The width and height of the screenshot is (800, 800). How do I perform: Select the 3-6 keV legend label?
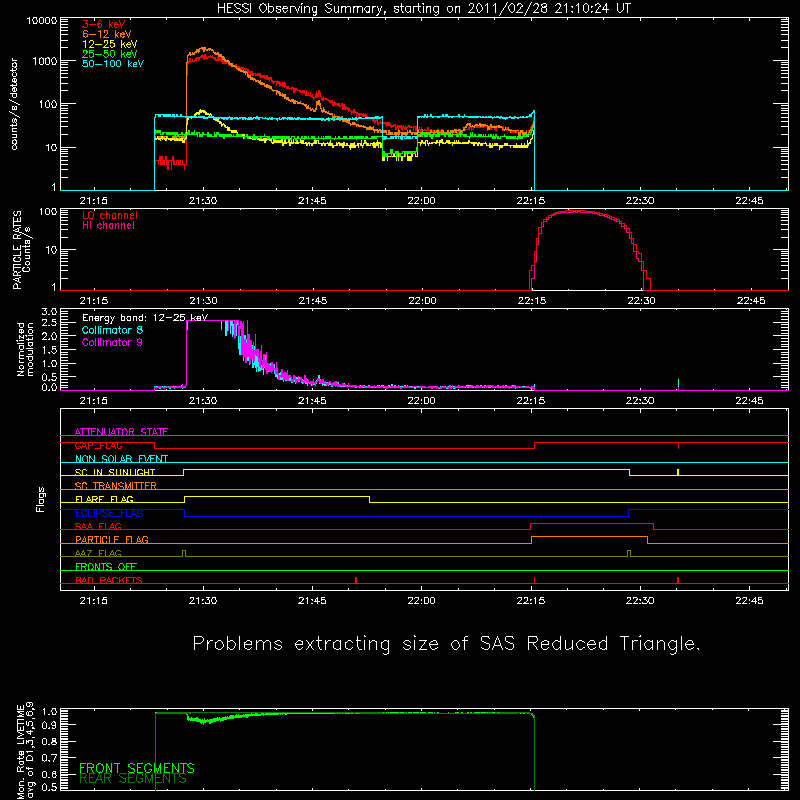tap(104, 24)
